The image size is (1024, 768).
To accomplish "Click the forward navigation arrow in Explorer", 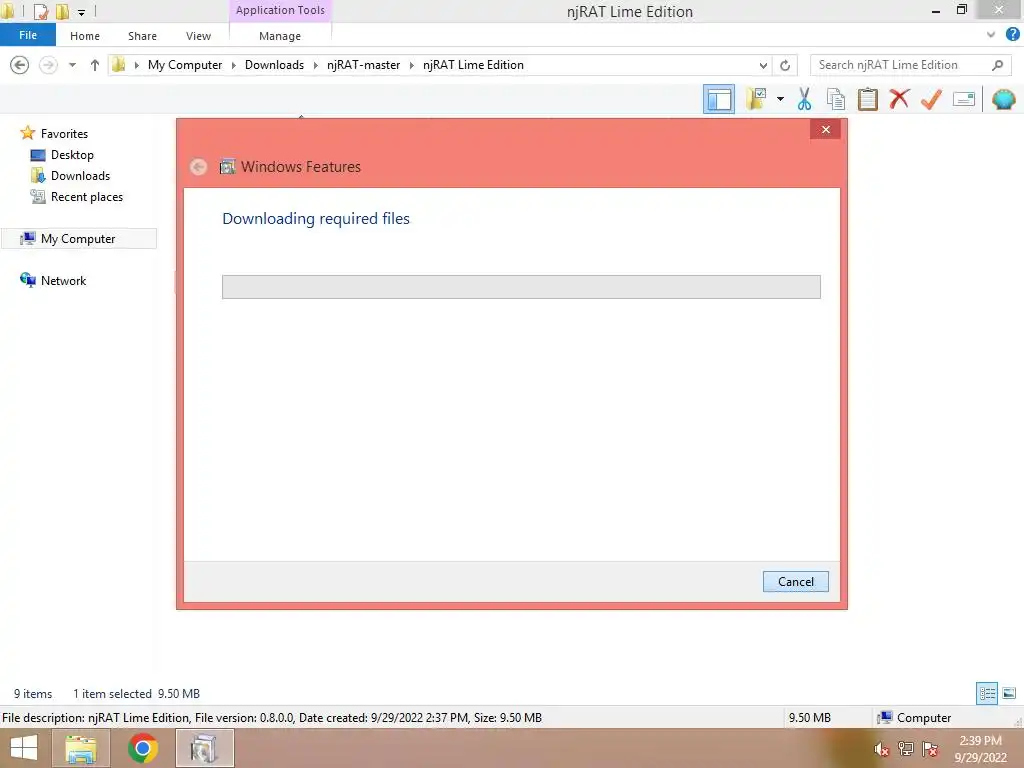I will click(x=48, y=65).
